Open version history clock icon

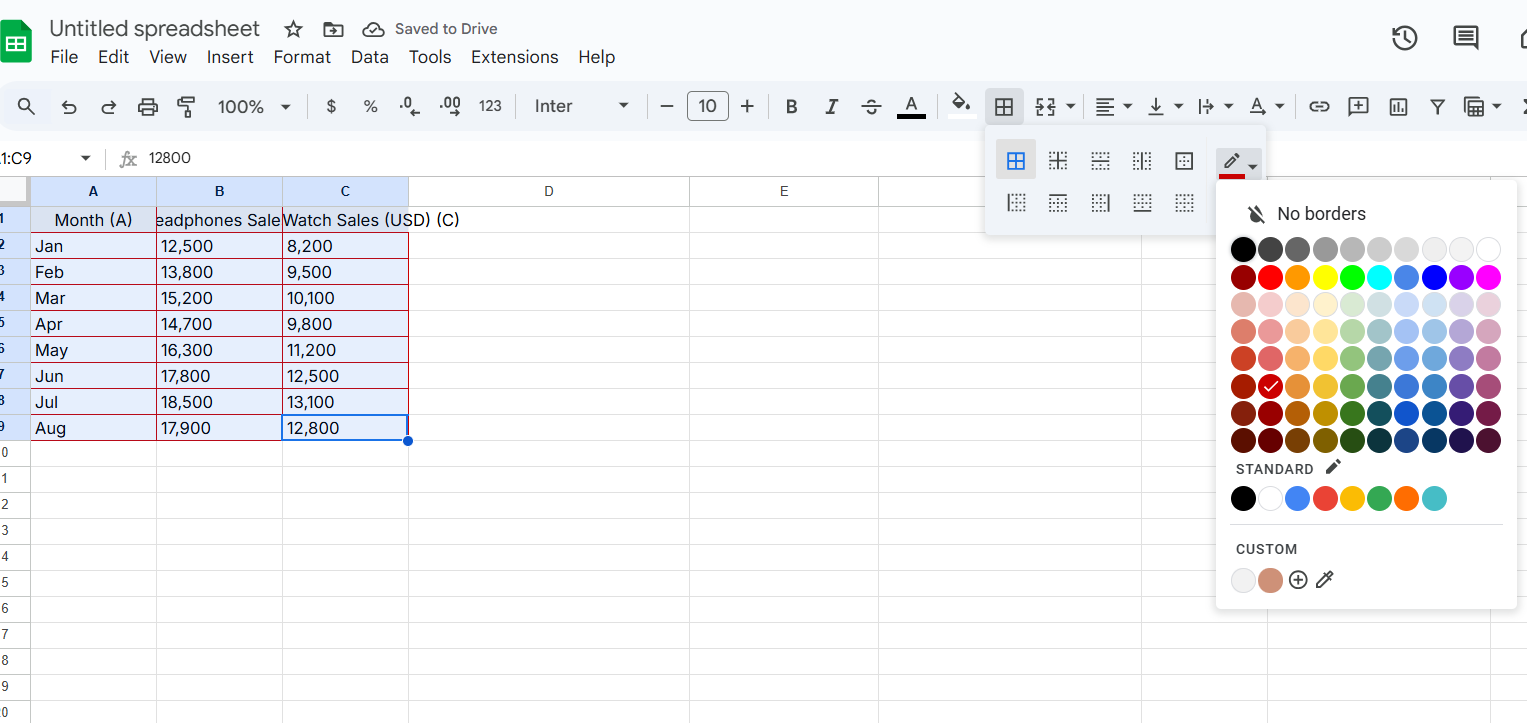point(1404,38)
